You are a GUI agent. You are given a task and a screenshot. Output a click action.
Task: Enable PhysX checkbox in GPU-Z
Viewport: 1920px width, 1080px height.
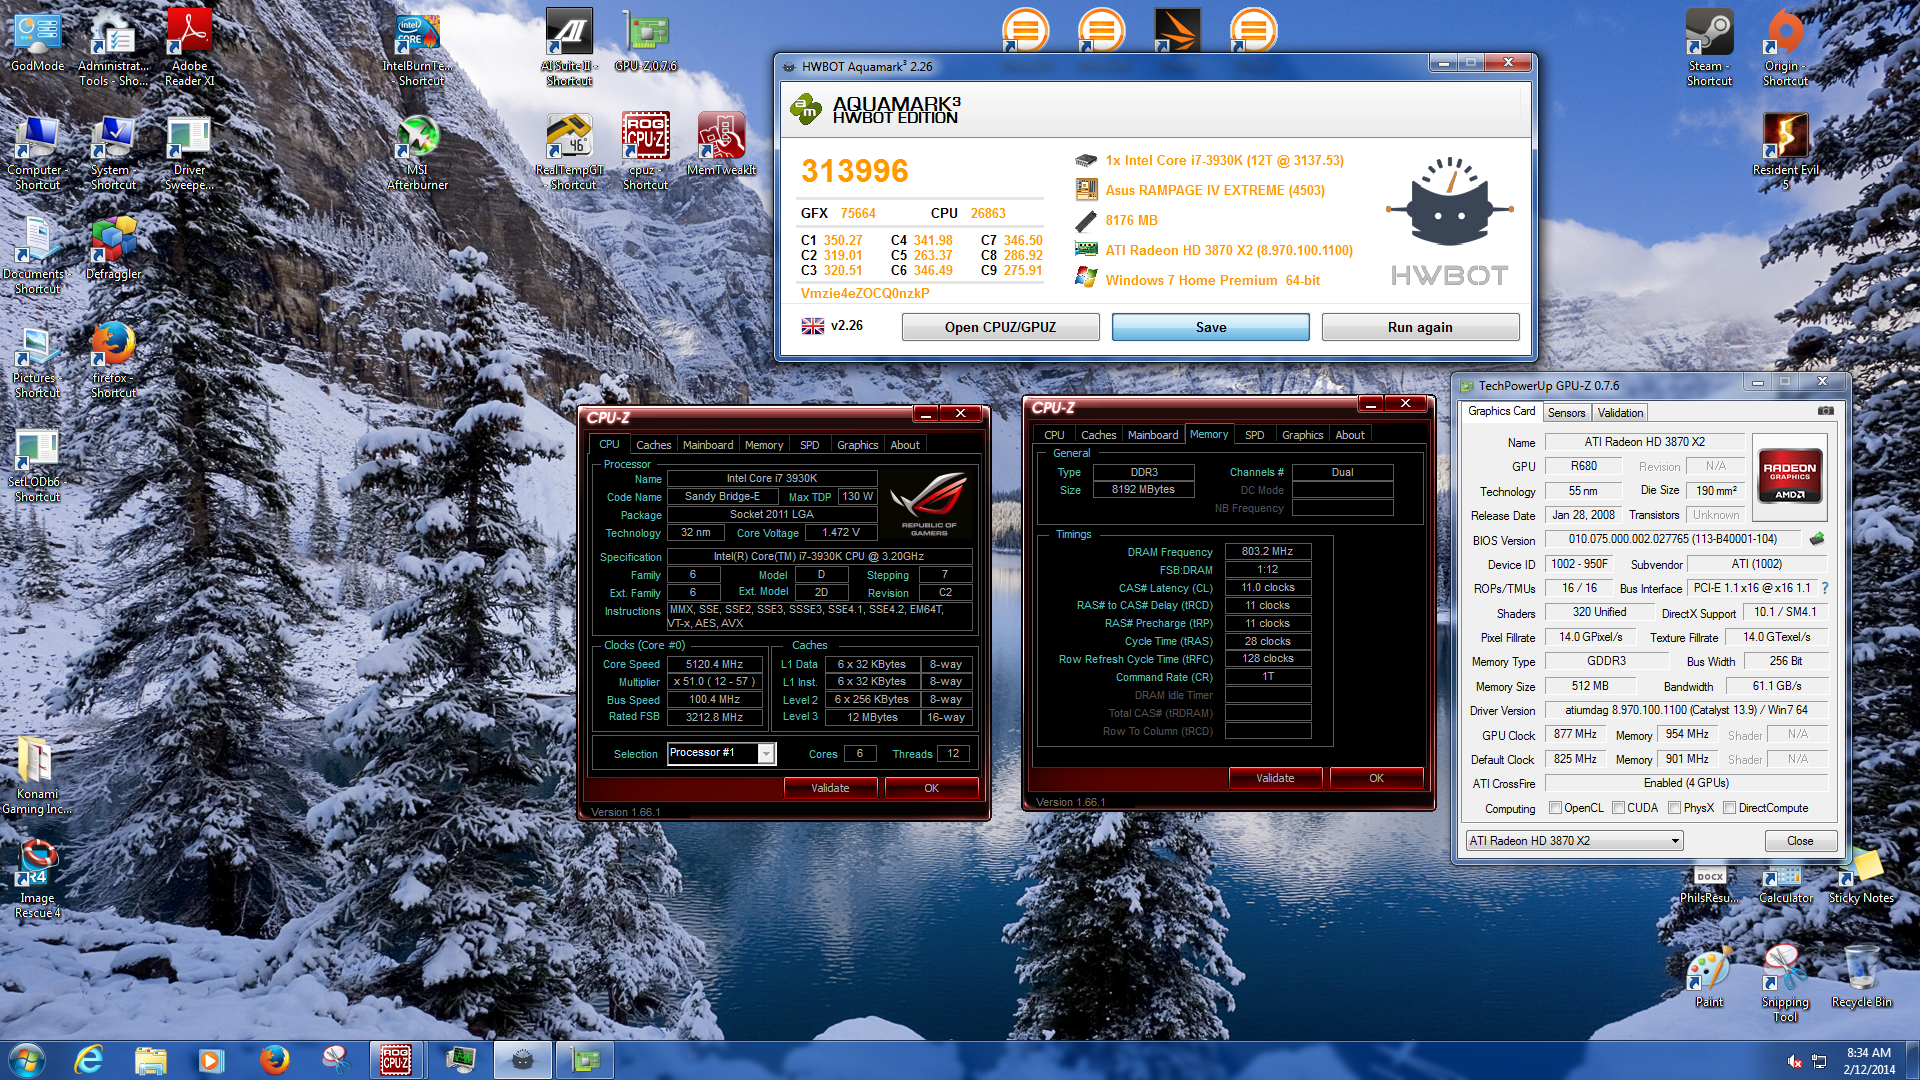tap(1674, 808)
